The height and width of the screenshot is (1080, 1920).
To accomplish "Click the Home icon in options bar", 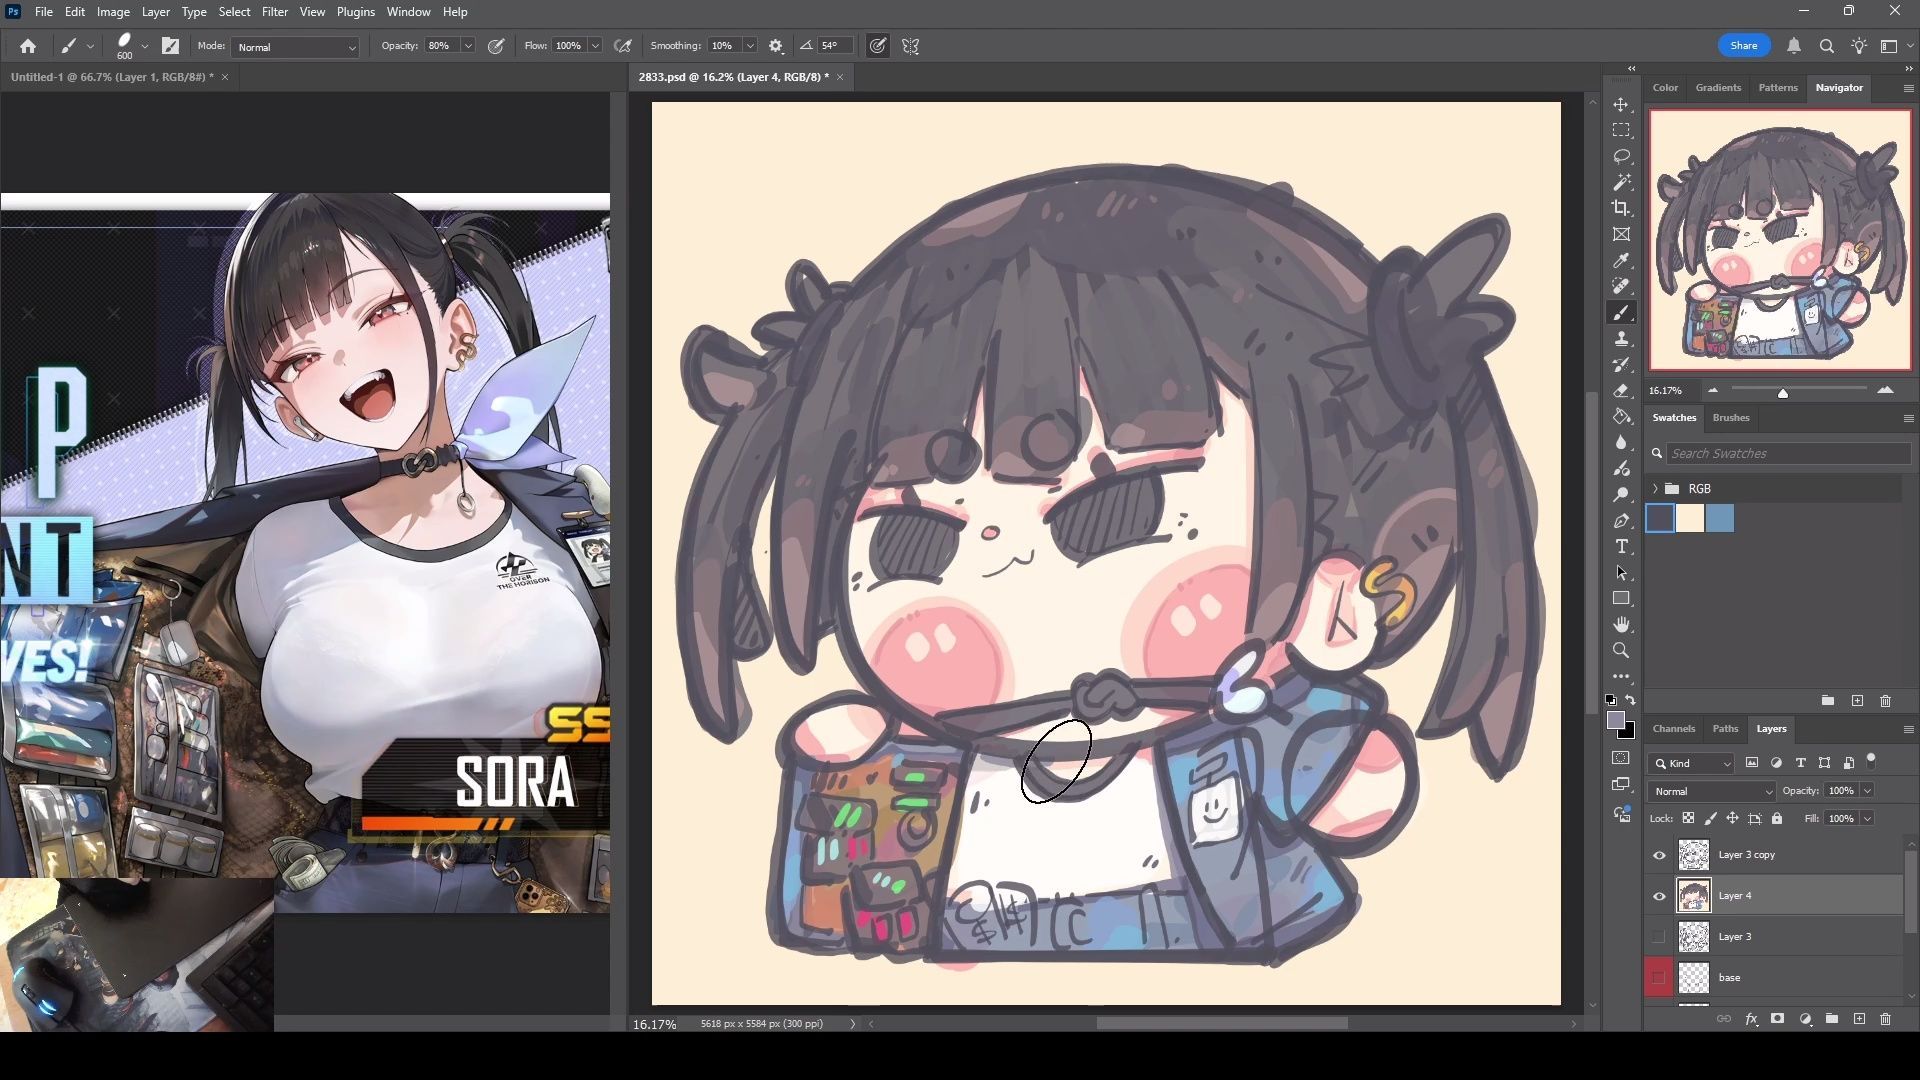I will tap(28, 46).
